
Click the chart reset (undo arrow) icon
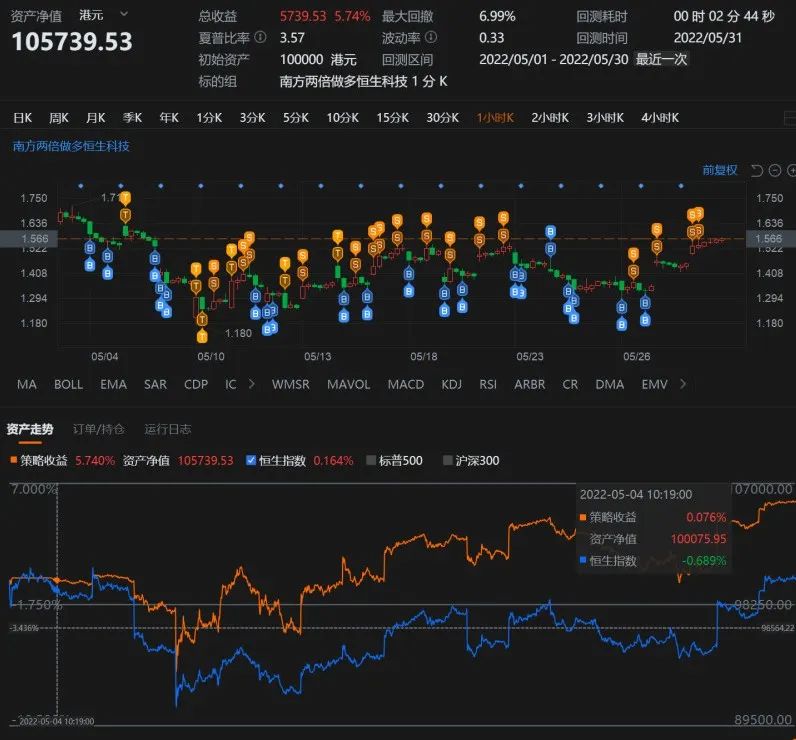757,171
